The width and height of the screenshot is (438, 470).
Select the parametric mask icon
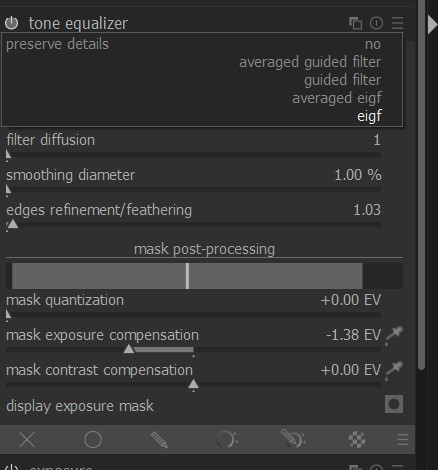click(227, 440)
